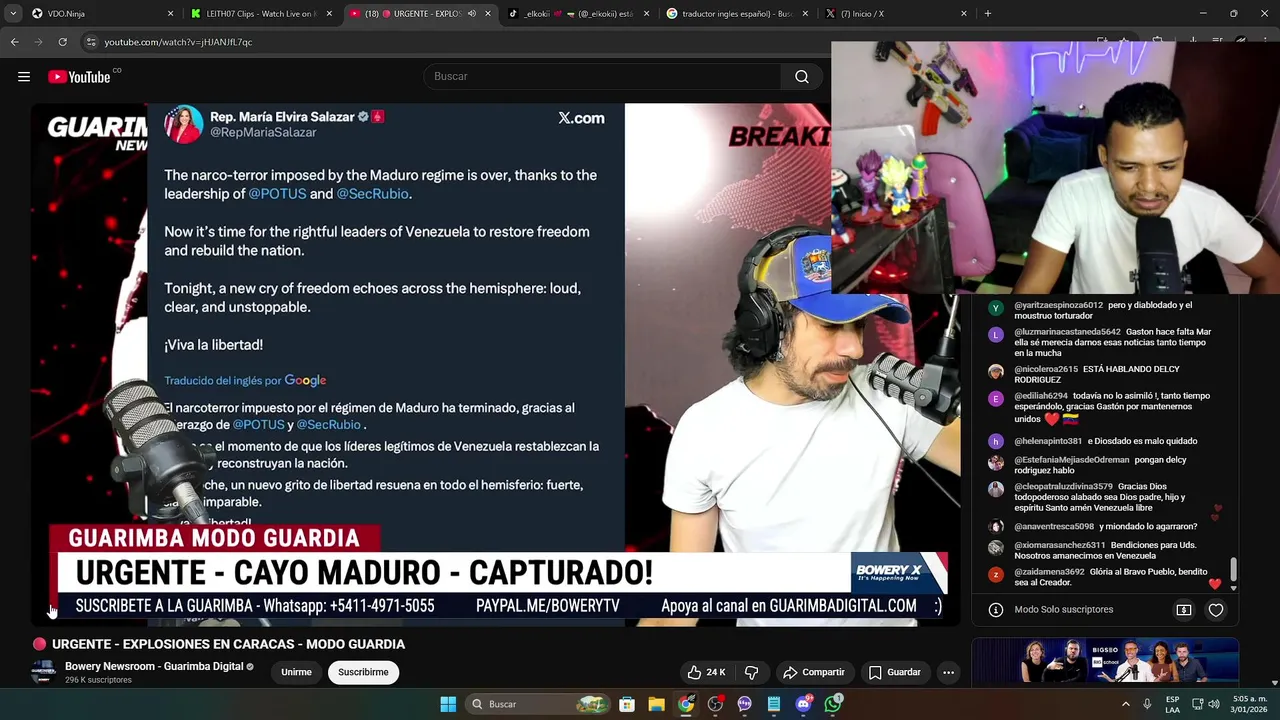Go back with browser back arrow

click(15, 42)
